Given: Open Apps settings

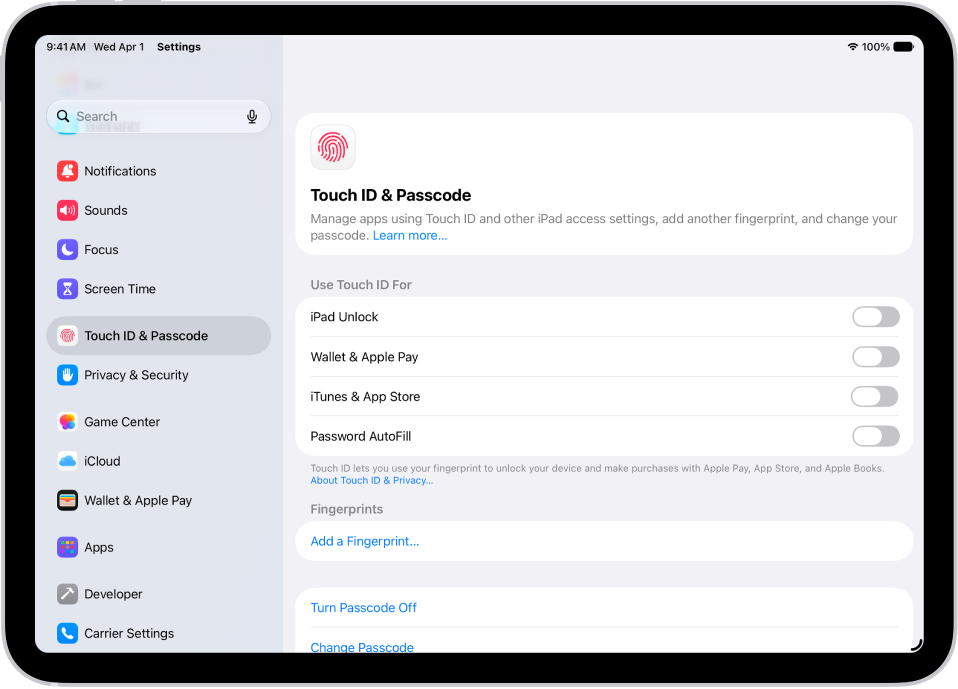Looking at the screenshot, I should pyautogui.click(x=159, y=547).
